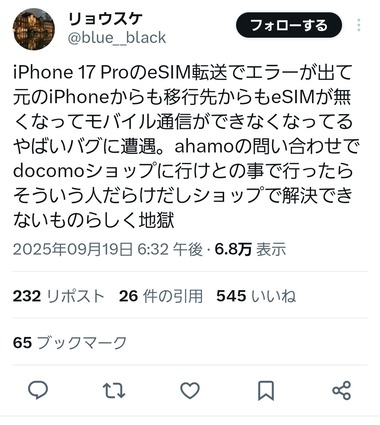Click the repost arrows icon

point(114,390)
